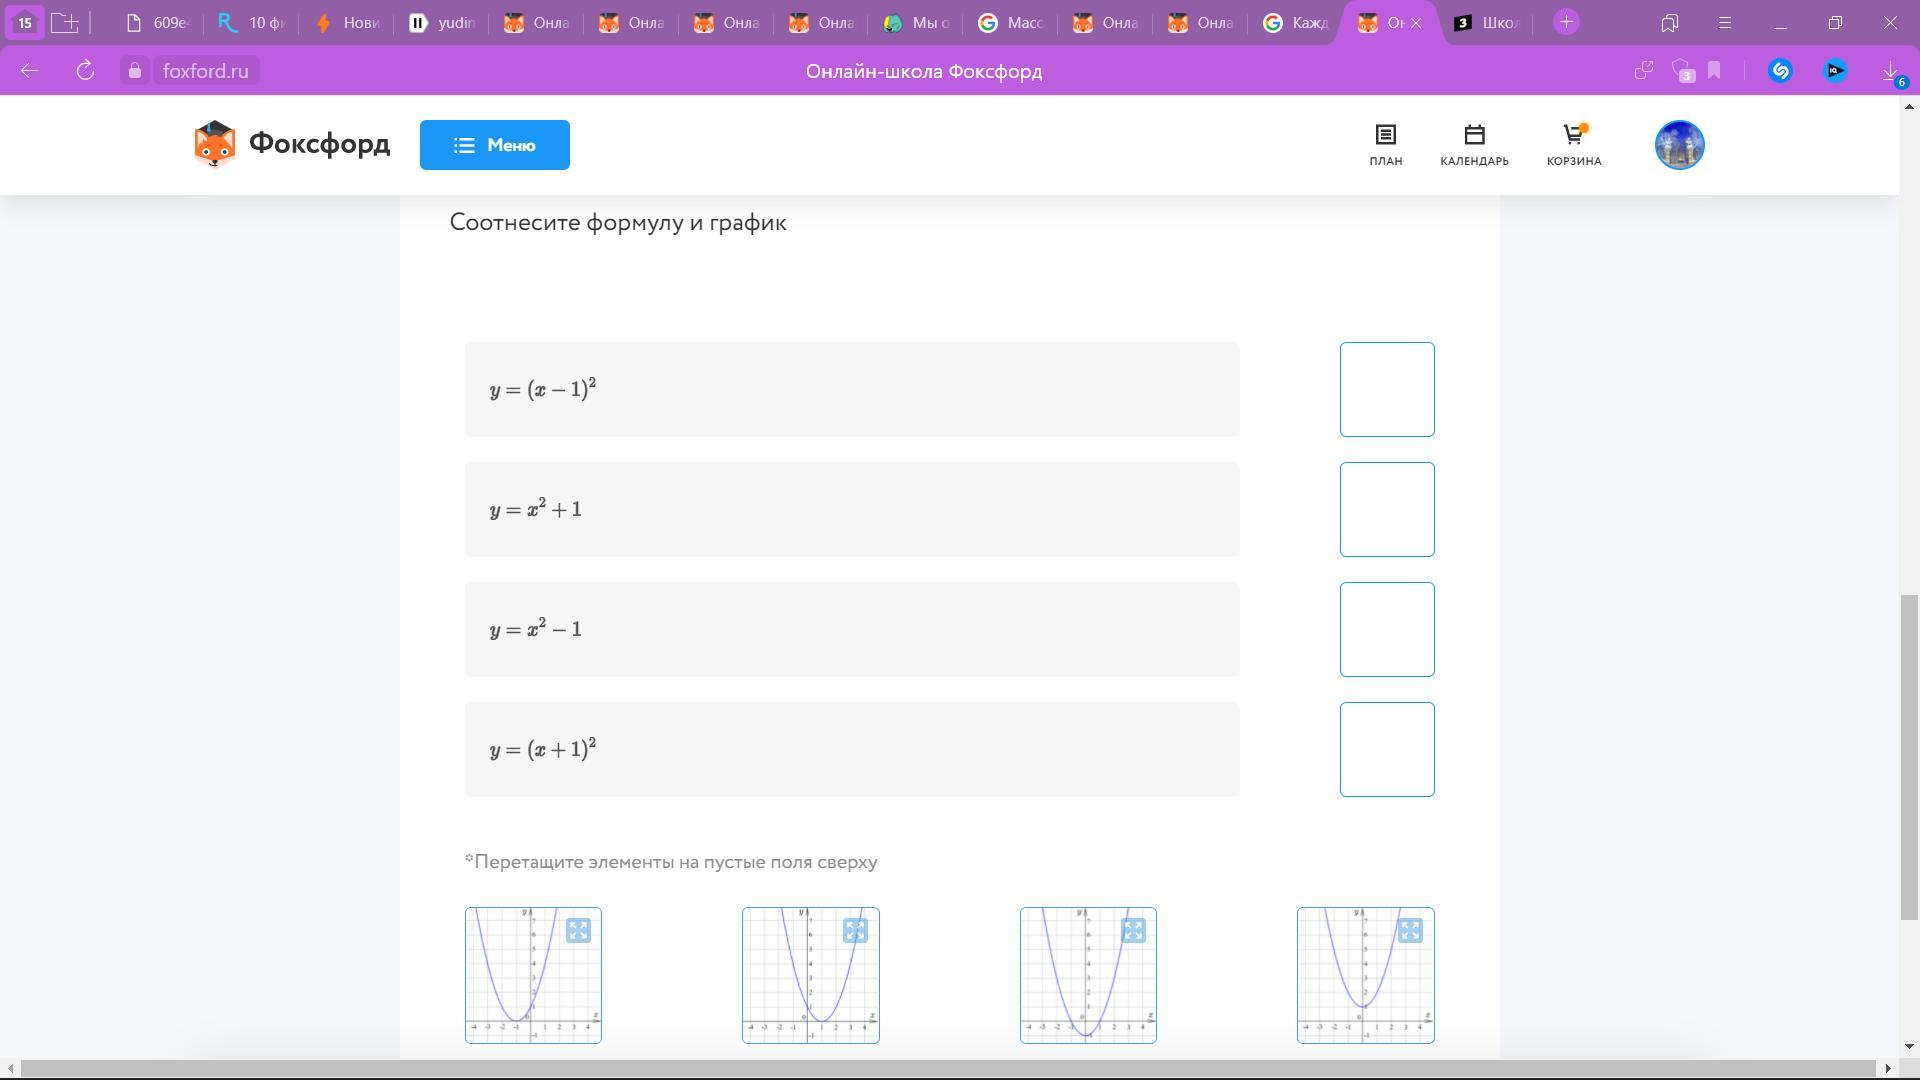Open the План icon in header
This screenshot has width=1920, height=1080.
tap(1385, 145)
